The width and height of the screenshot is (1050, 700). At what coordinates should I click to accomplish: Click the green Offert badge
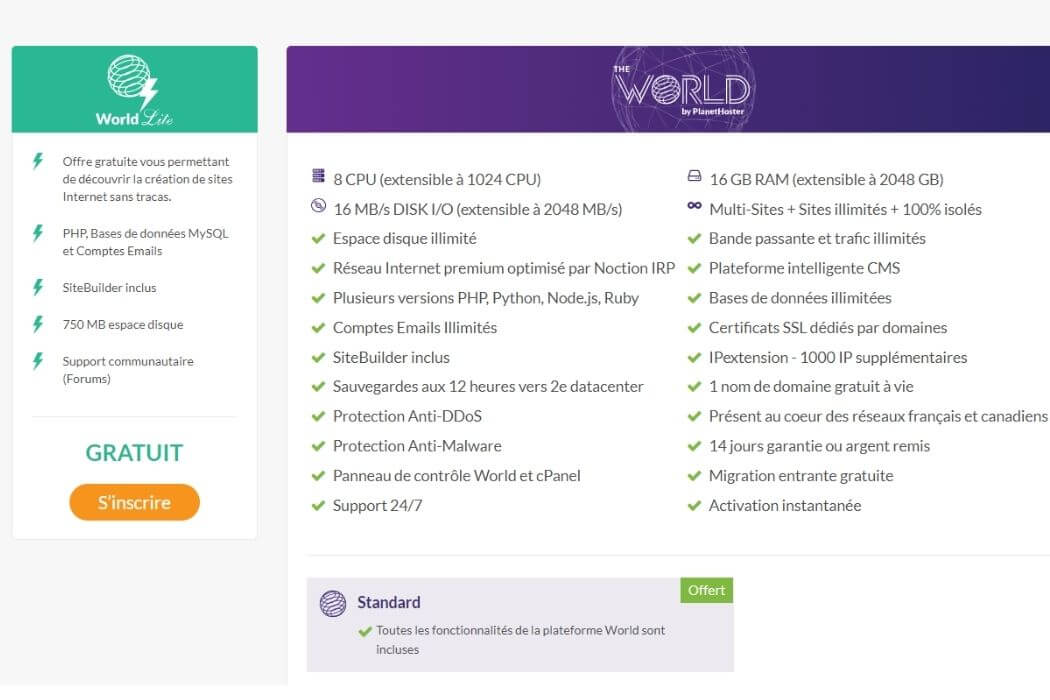[706, 590]
